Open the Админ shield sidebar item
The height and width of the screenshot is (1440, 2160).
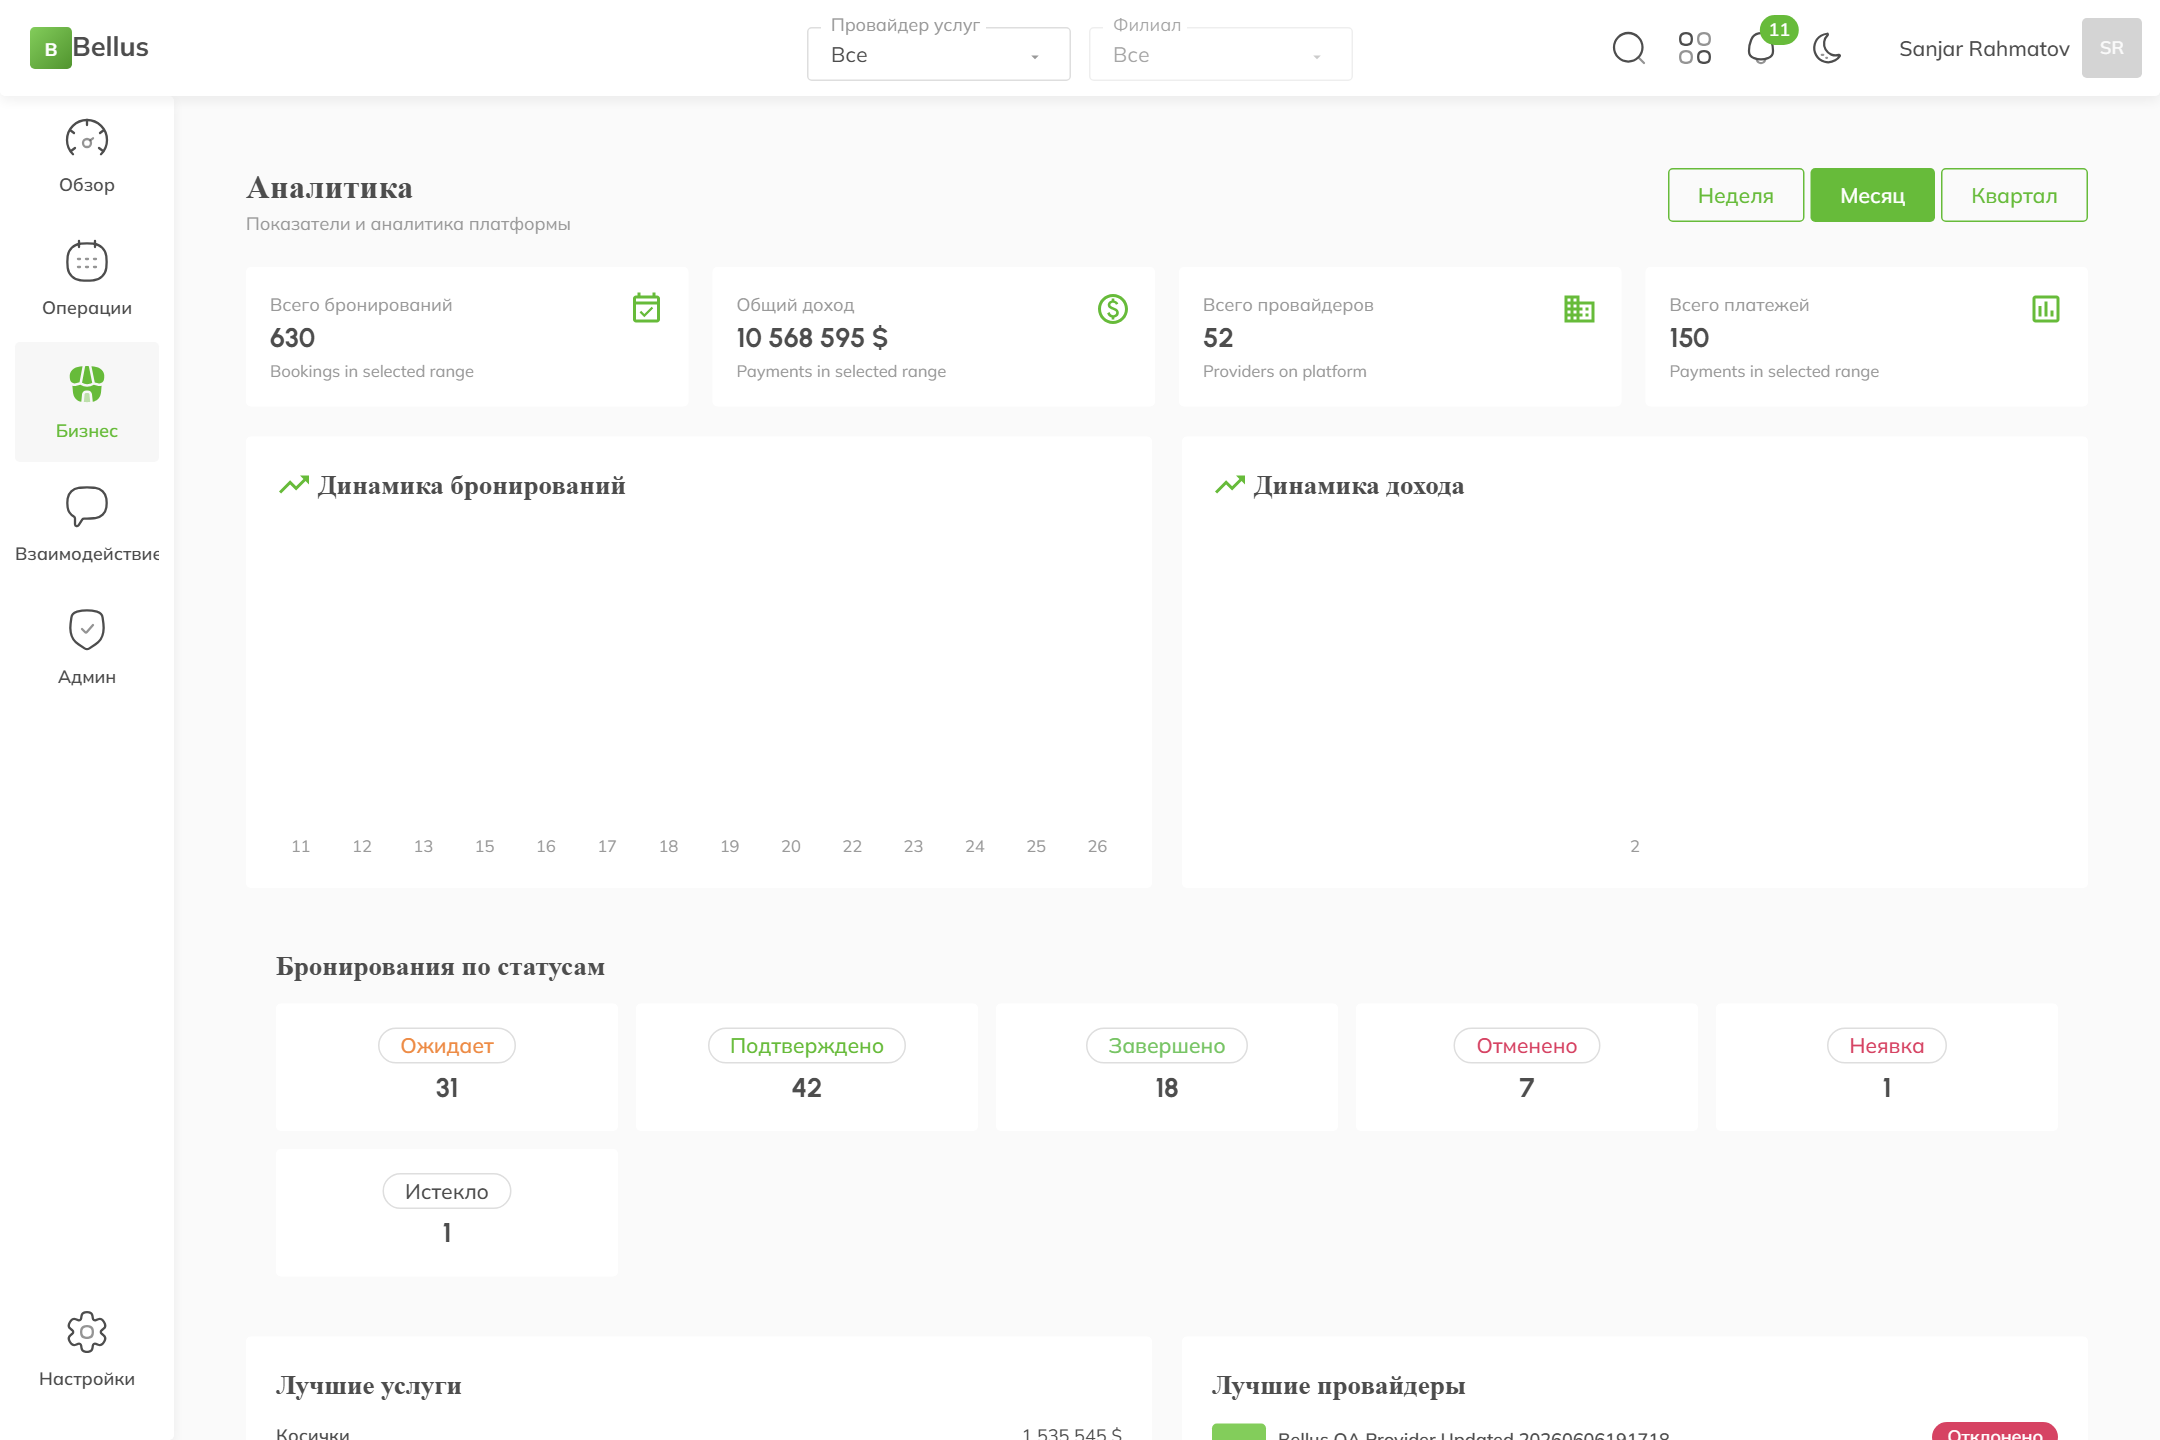point(87,648)
